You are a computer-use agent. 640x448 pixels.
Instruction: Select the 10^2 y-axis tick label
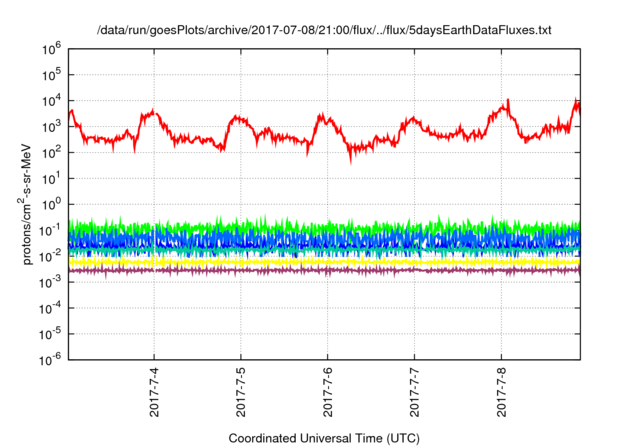(x=52, y=152)
